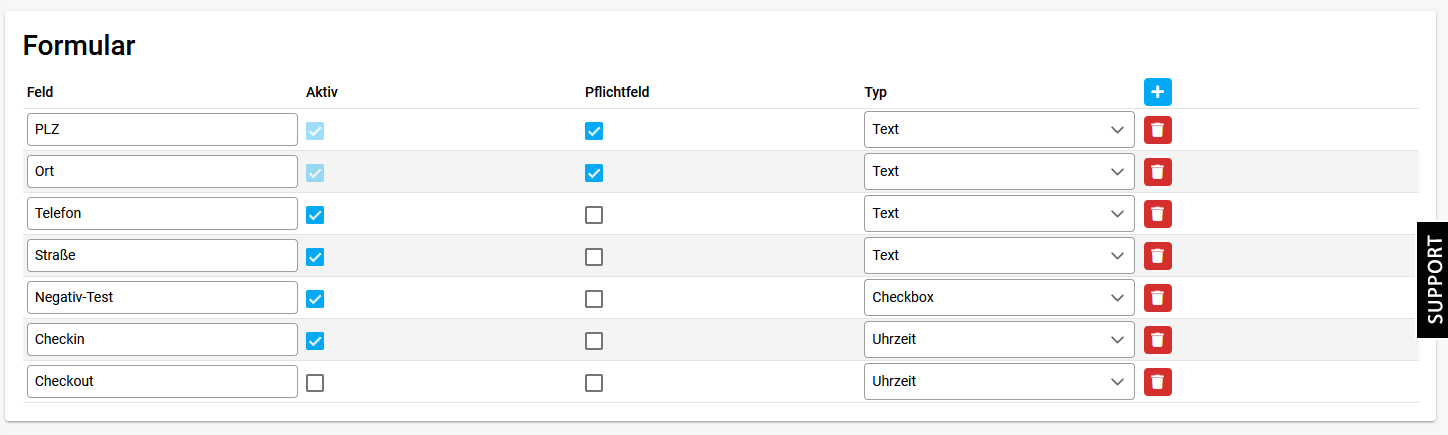The height and width of the screenshot is (435, 1448).
Task: Remove the Negativ-Test field via trash icon
Action: click(1158, 298)
